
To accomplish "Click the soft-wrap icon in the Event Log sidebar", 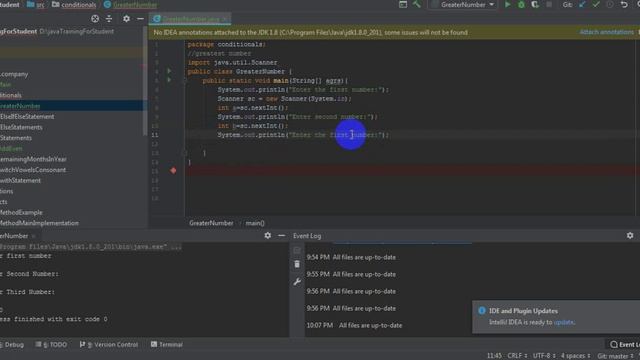I will click(x=297, y=250).
